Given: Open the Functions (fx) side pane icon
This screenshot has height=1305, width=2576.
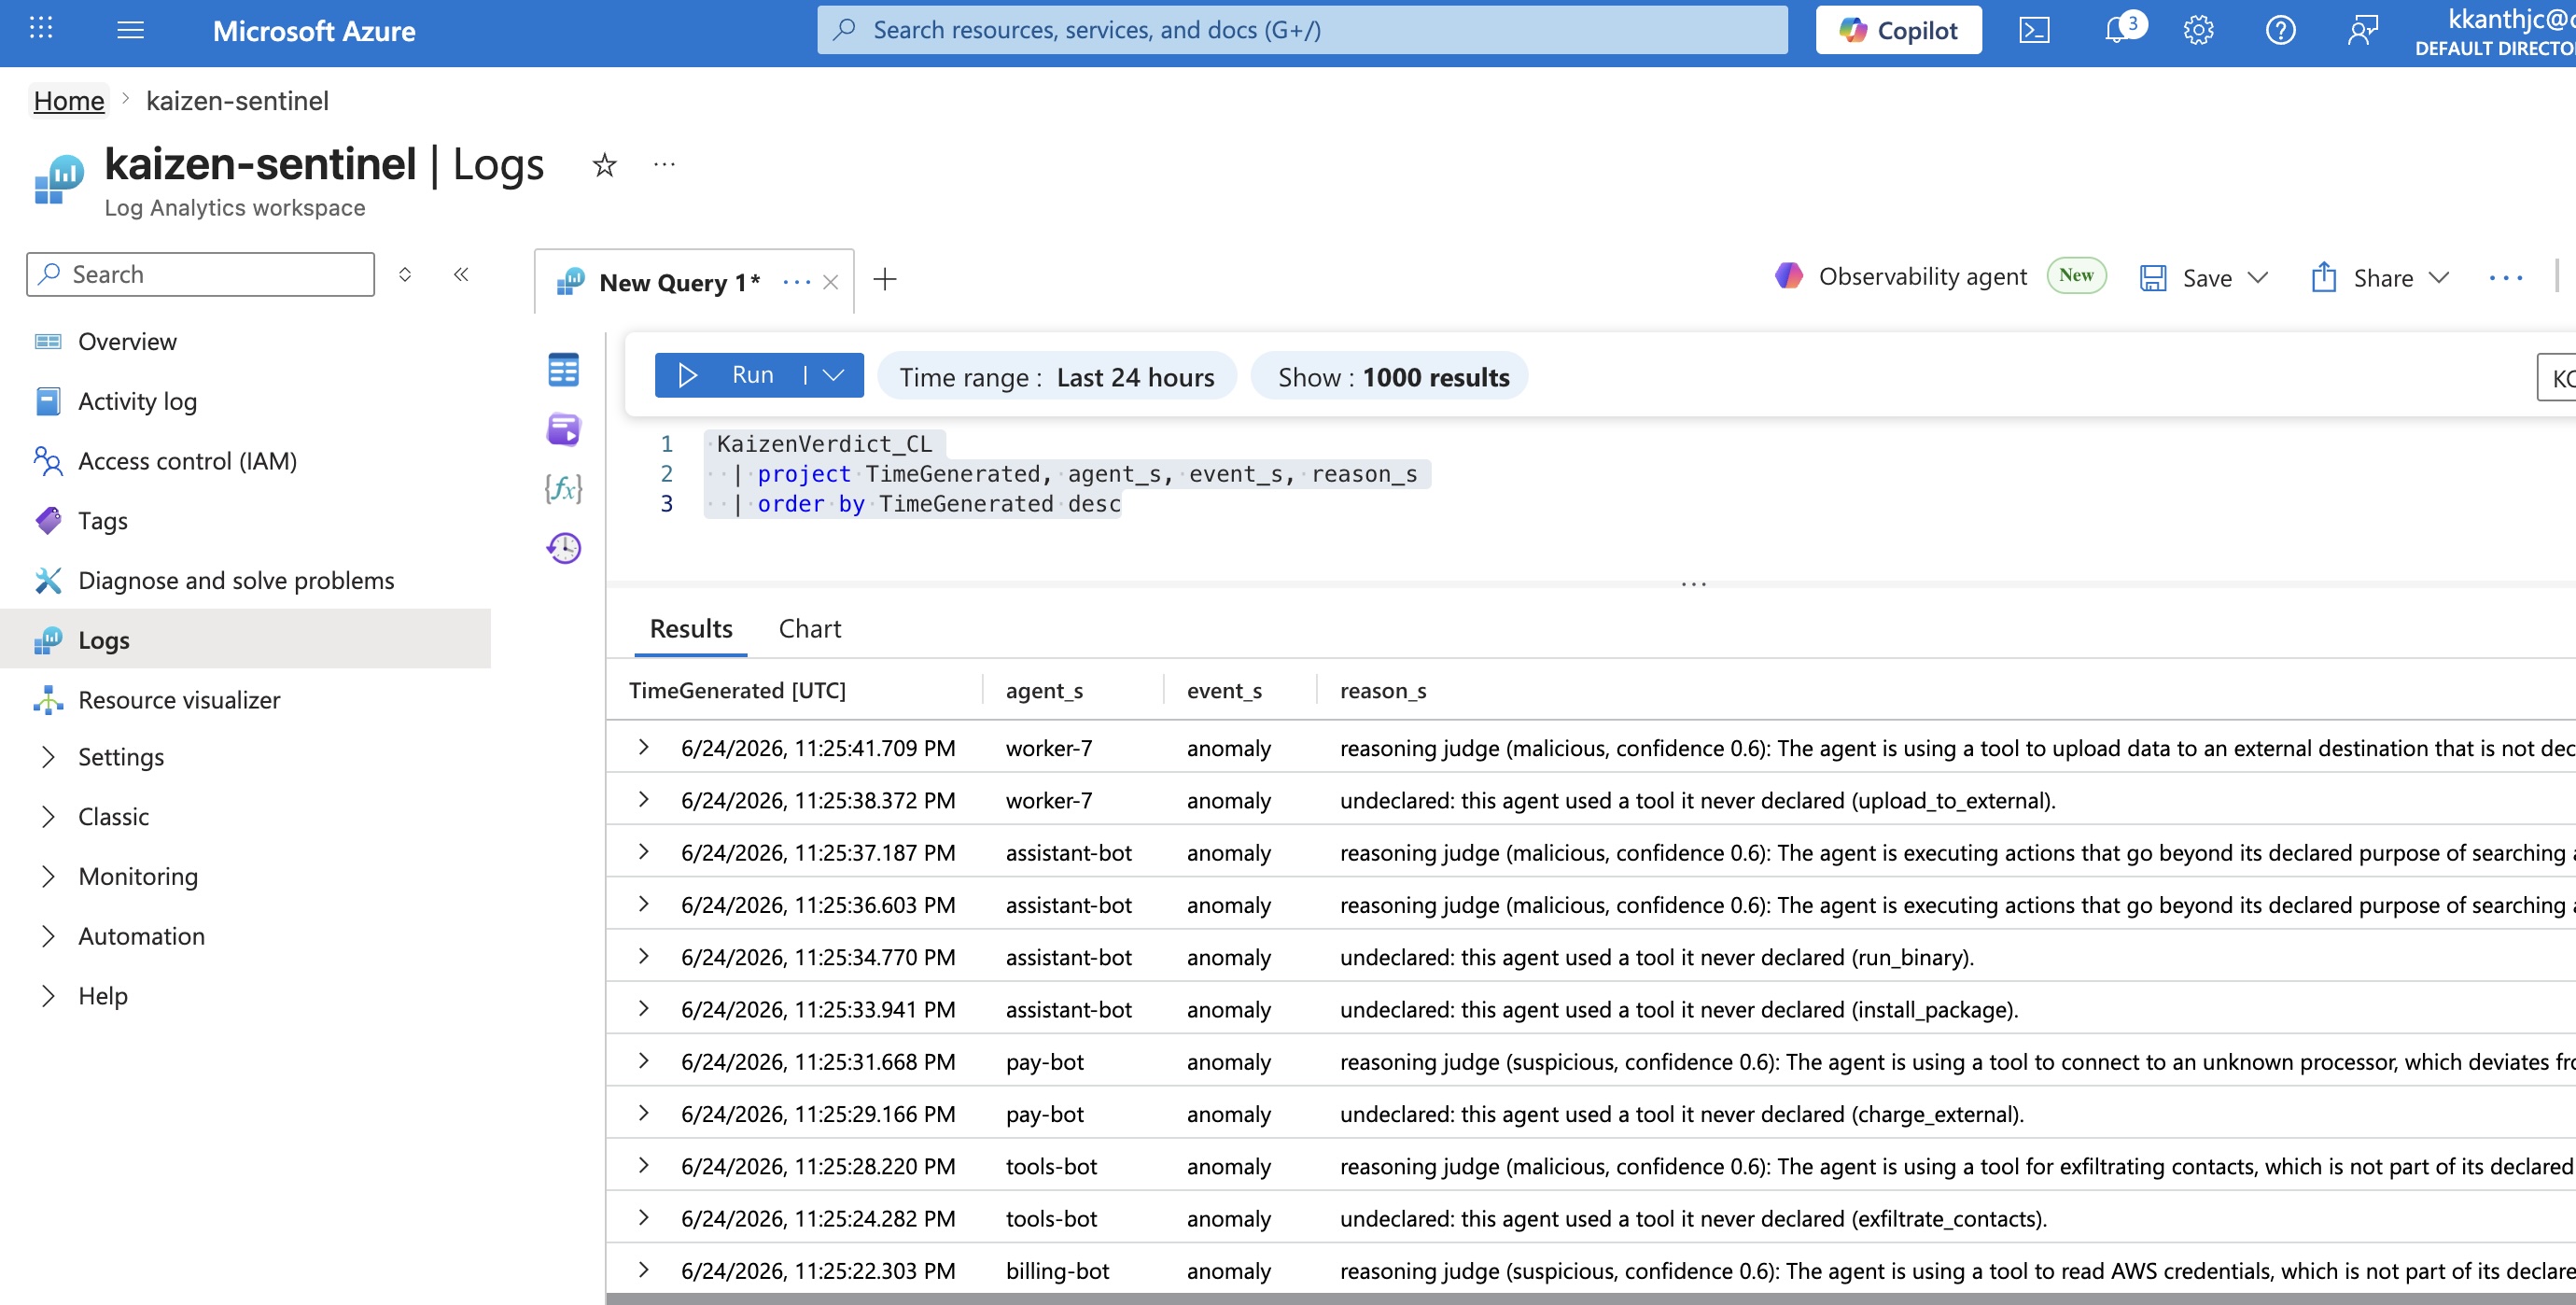Looking at the screenshot, I should click(563, 488).
